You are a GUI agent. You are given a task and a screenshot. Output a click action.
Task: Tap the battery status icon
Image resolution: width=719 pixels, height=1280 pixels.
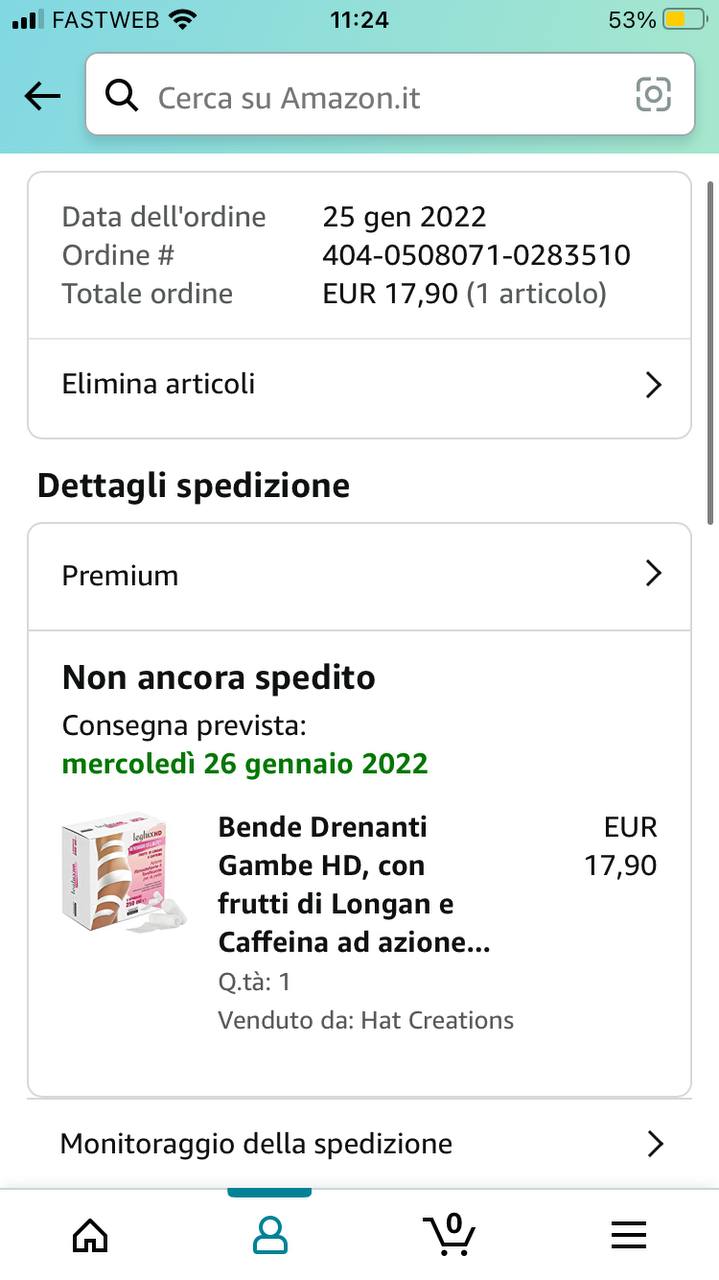point(686,20)
